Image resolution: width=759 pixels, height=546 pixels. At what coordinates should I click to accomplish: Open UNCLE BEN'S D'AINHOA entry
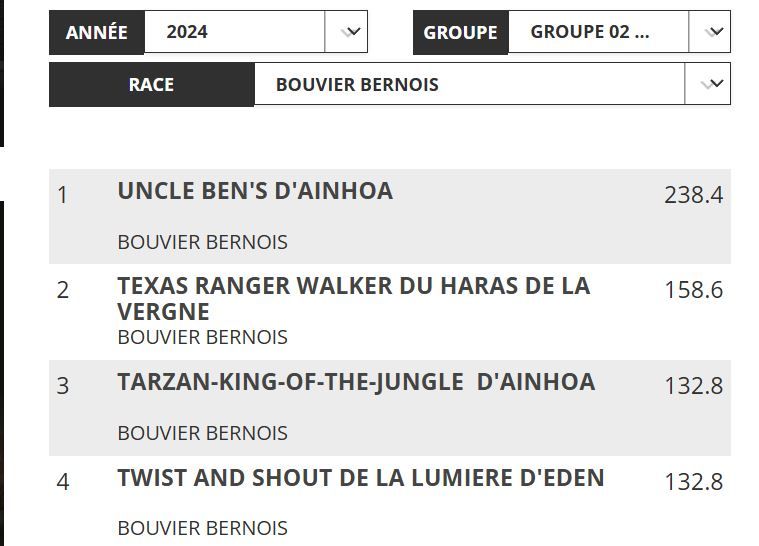[x=255, y=191]
